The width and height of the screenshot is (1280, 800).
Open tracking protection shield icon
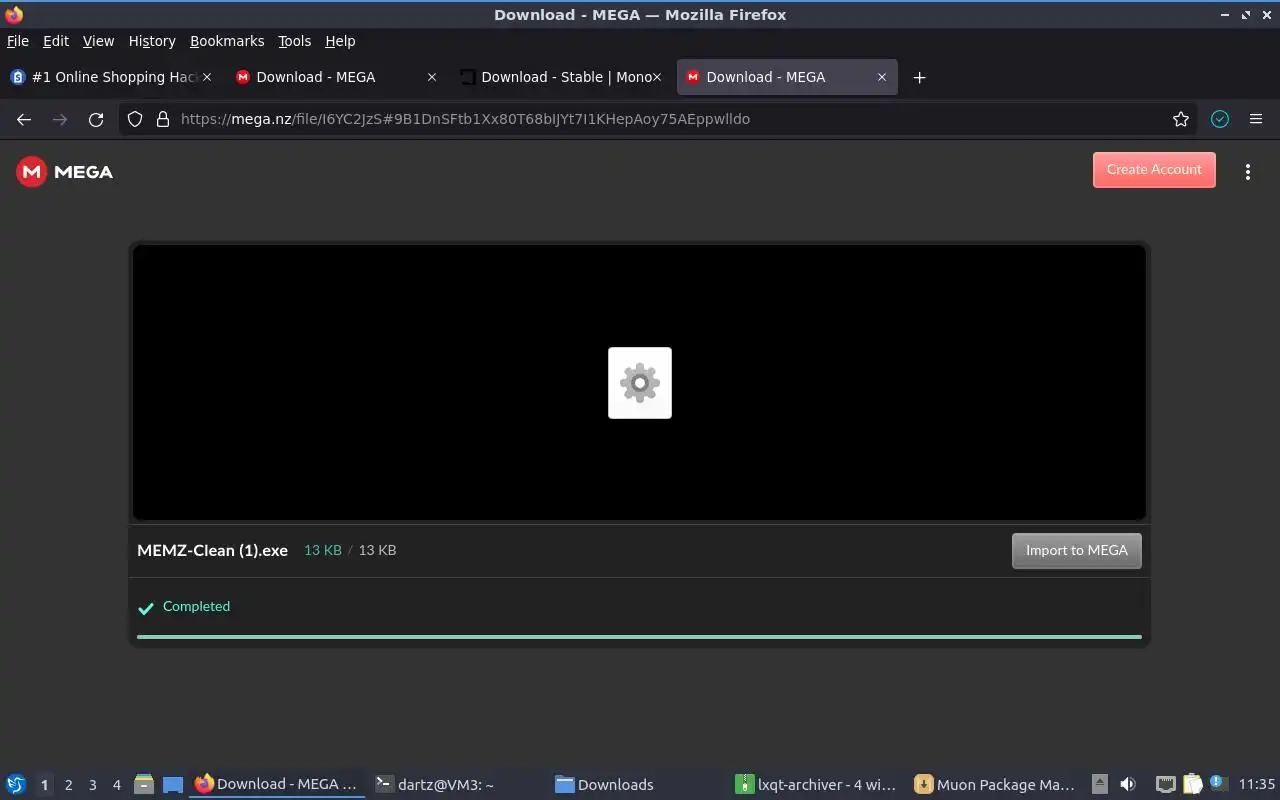coord(136,119)
